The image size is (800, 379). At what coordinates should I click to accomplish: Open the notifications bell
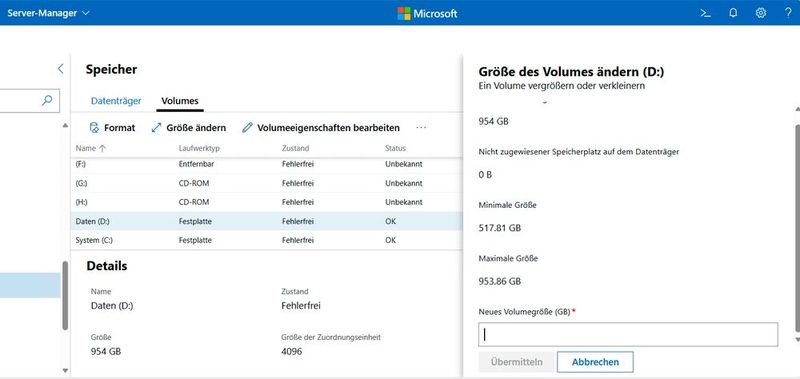tap(733, 13)
